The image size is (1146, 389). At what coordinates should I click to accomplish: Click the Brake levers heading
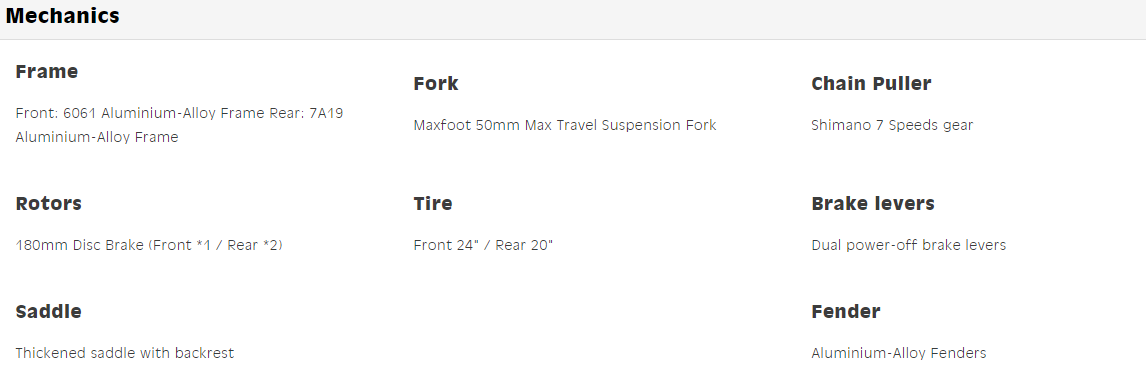(x=873, y=203)
